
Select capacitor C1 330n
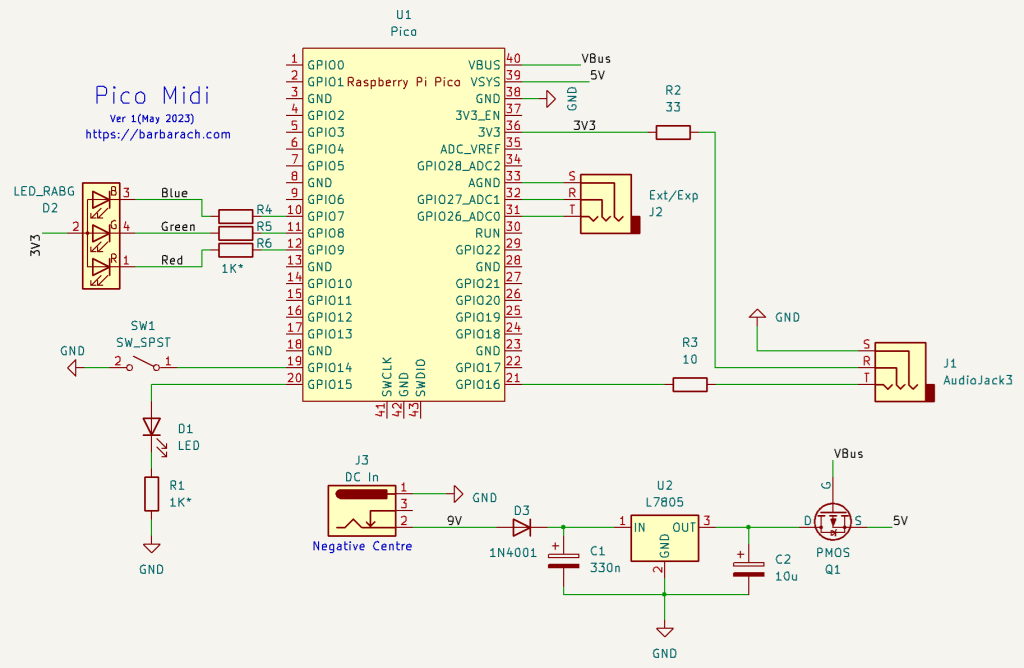click(x=564, y=560)
